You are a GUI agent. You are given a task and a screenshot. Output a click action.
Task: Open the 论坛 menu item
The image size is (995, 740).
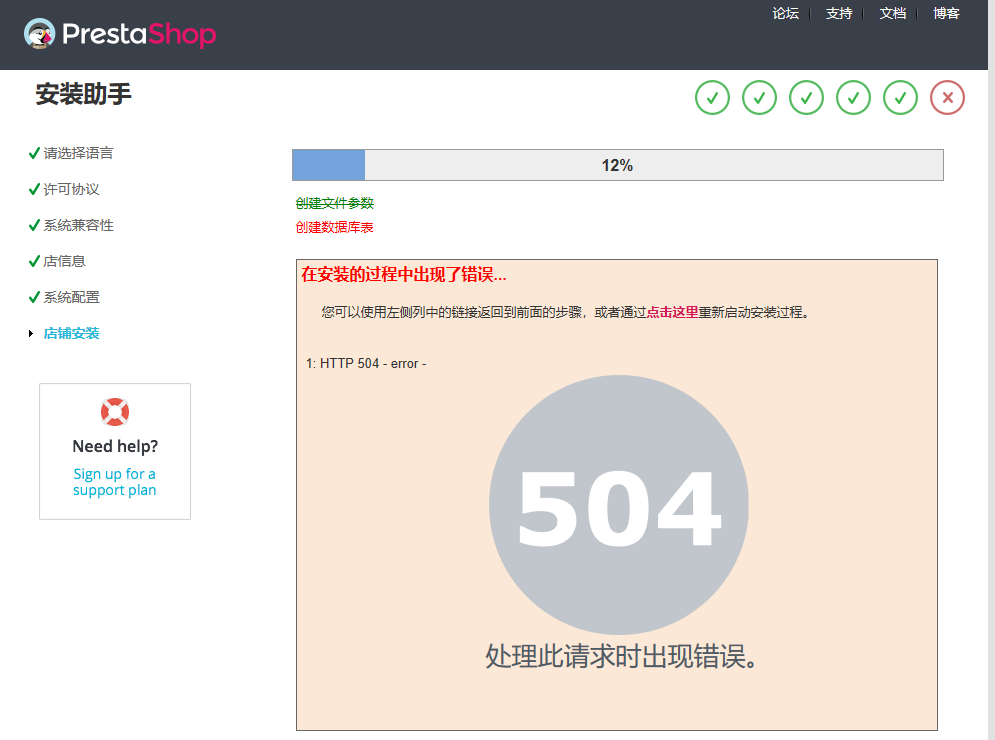coord(786,14)
